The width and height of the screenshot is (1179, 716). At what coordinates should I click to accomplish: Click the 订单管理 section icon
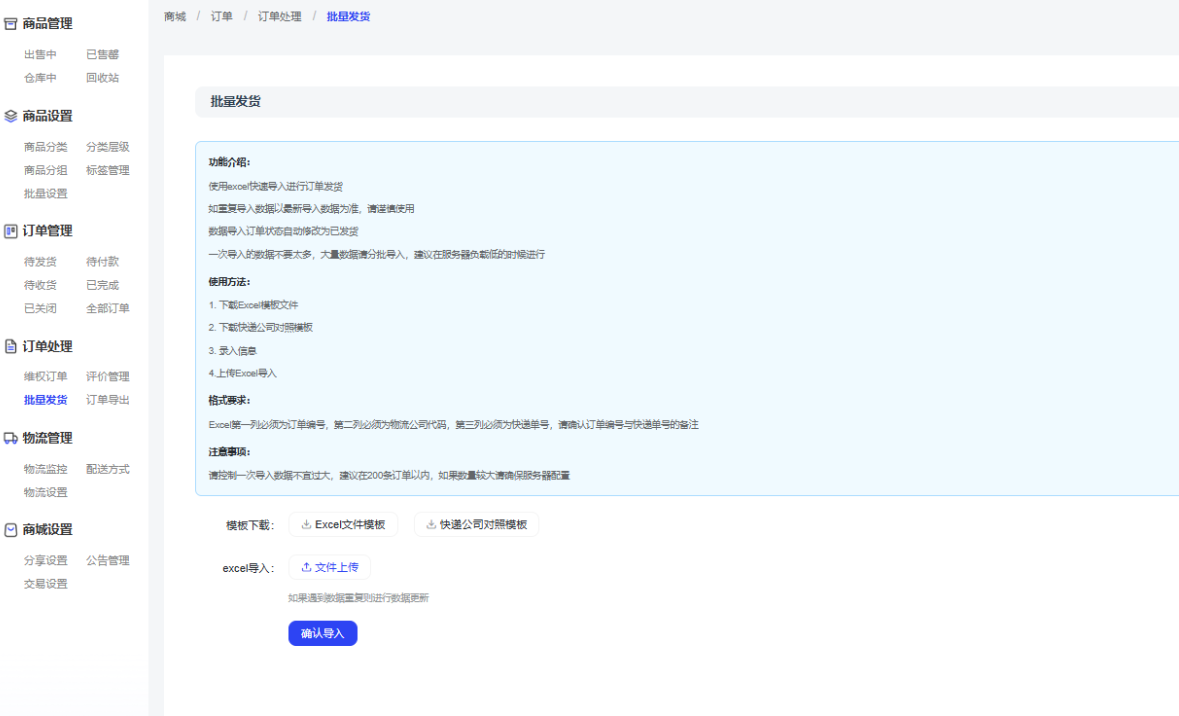11,231
